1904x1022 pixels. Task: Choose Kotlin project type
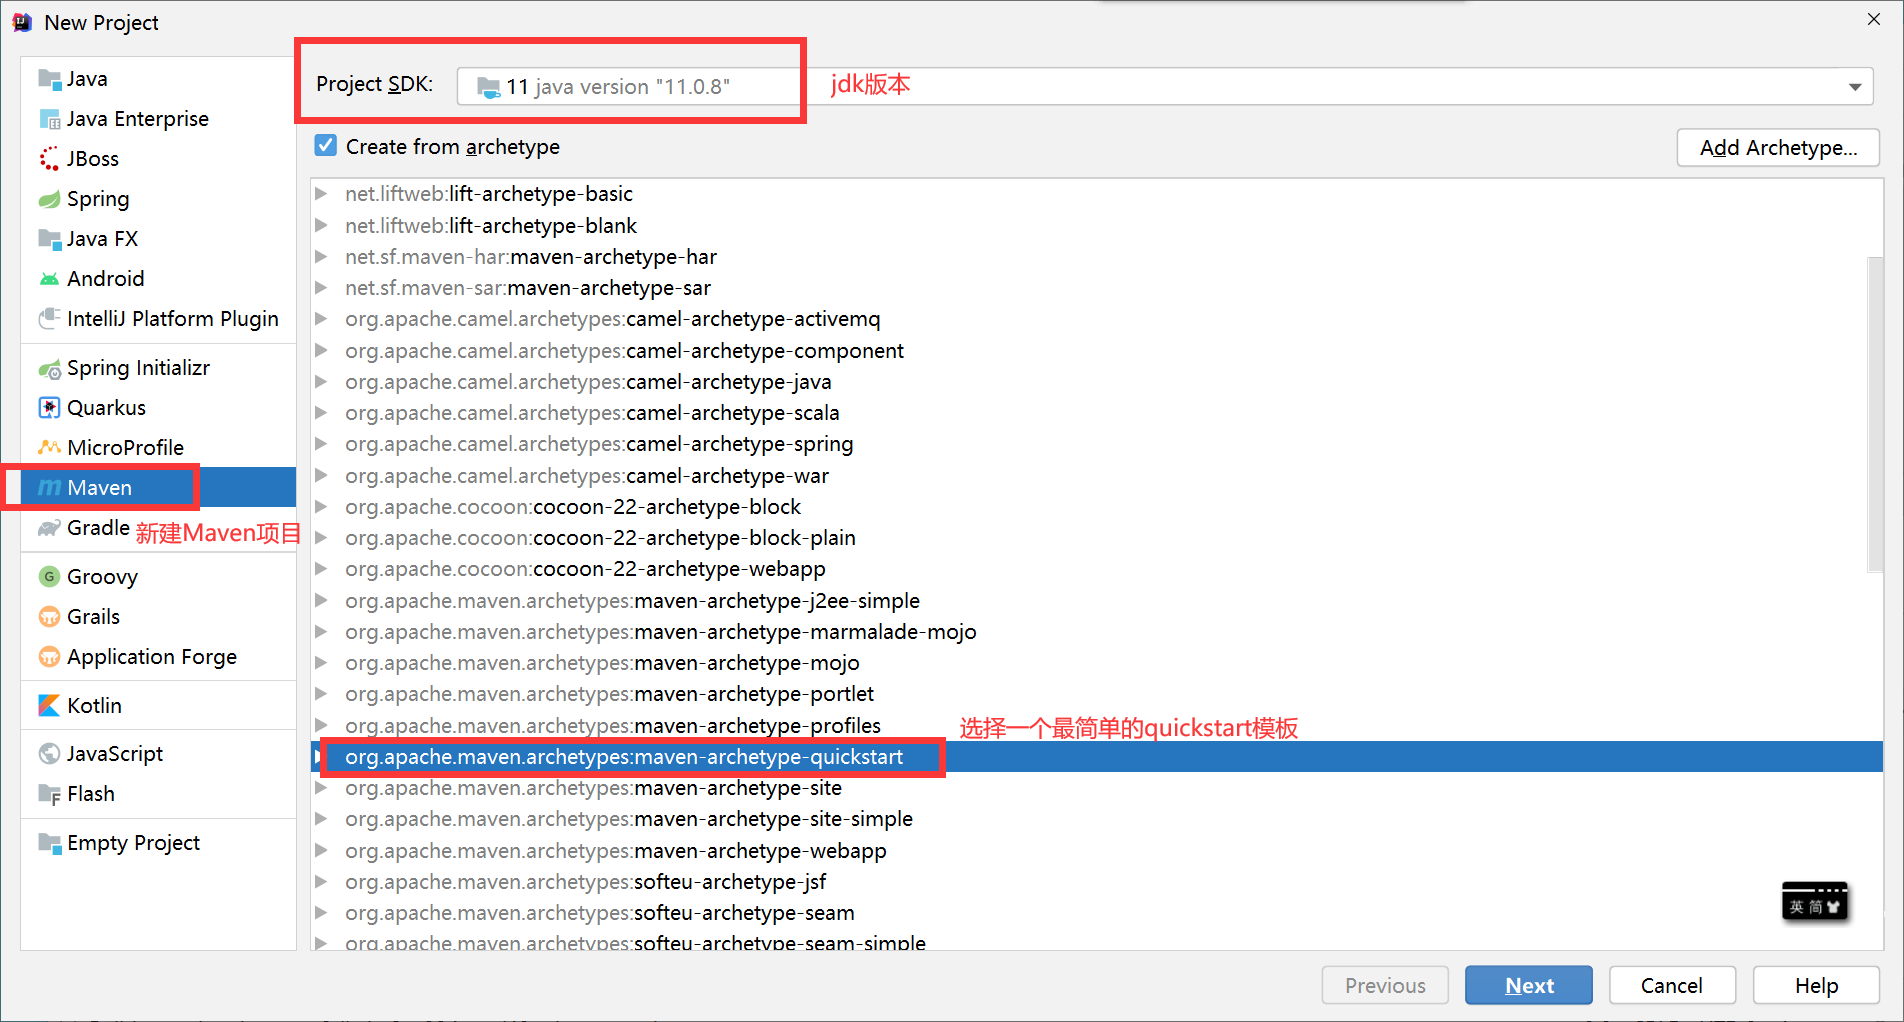158,706
